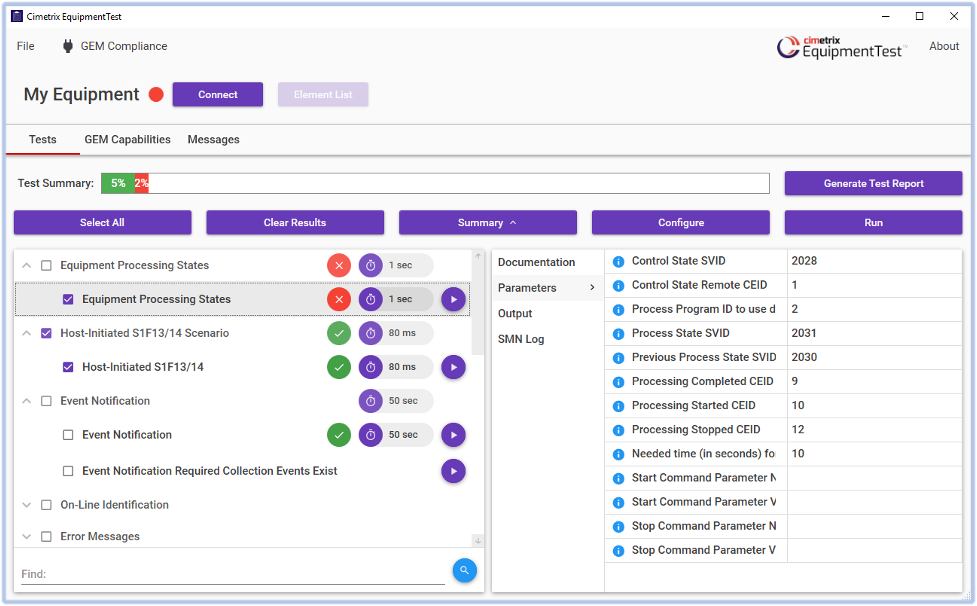This screenshot has height=606, width=977.
Task: Open the GEM Compliance menu
Action: [124, 46]
